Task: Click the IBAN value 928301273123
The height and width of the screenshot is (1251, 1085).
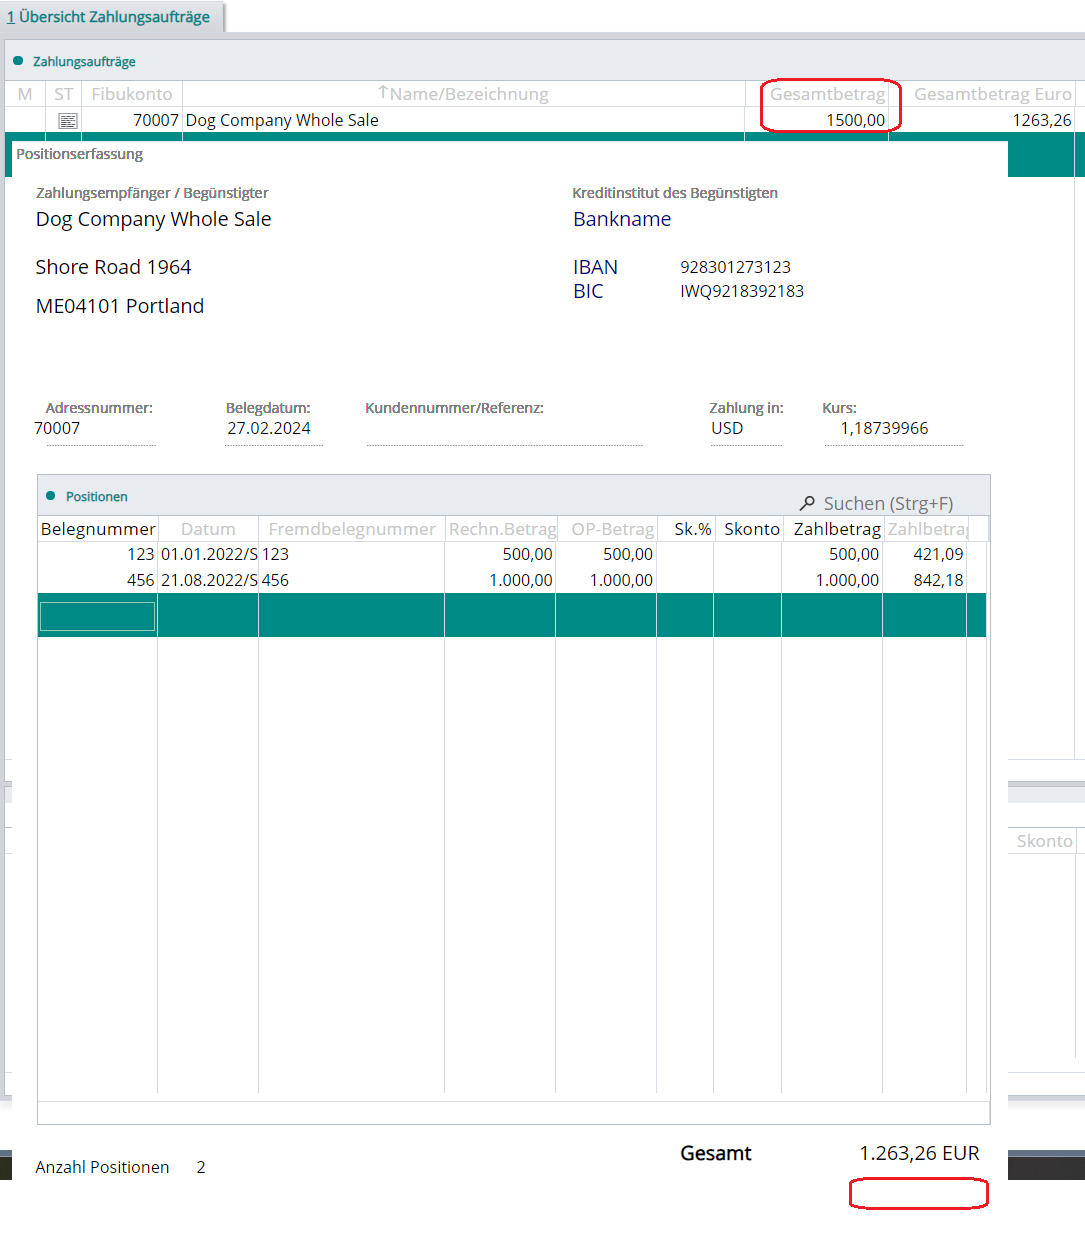Action: click(735, 267)
